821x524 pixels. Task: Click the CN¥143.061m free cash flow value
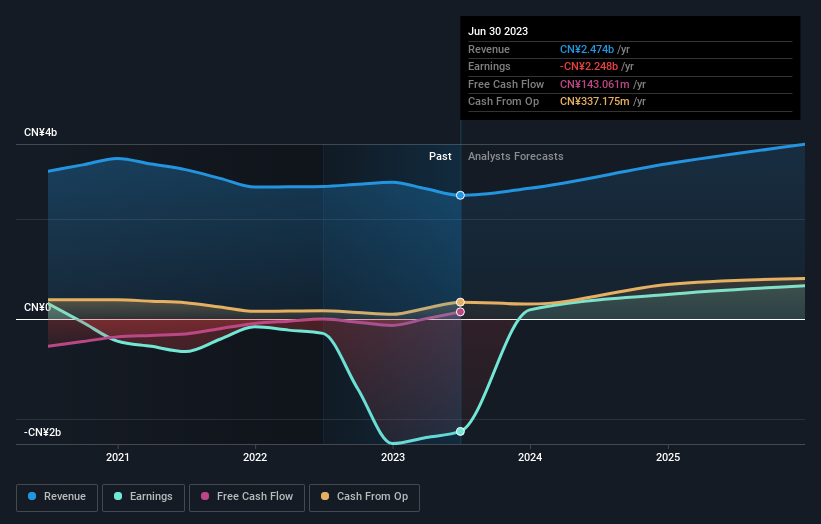click(x=595, y=84)
